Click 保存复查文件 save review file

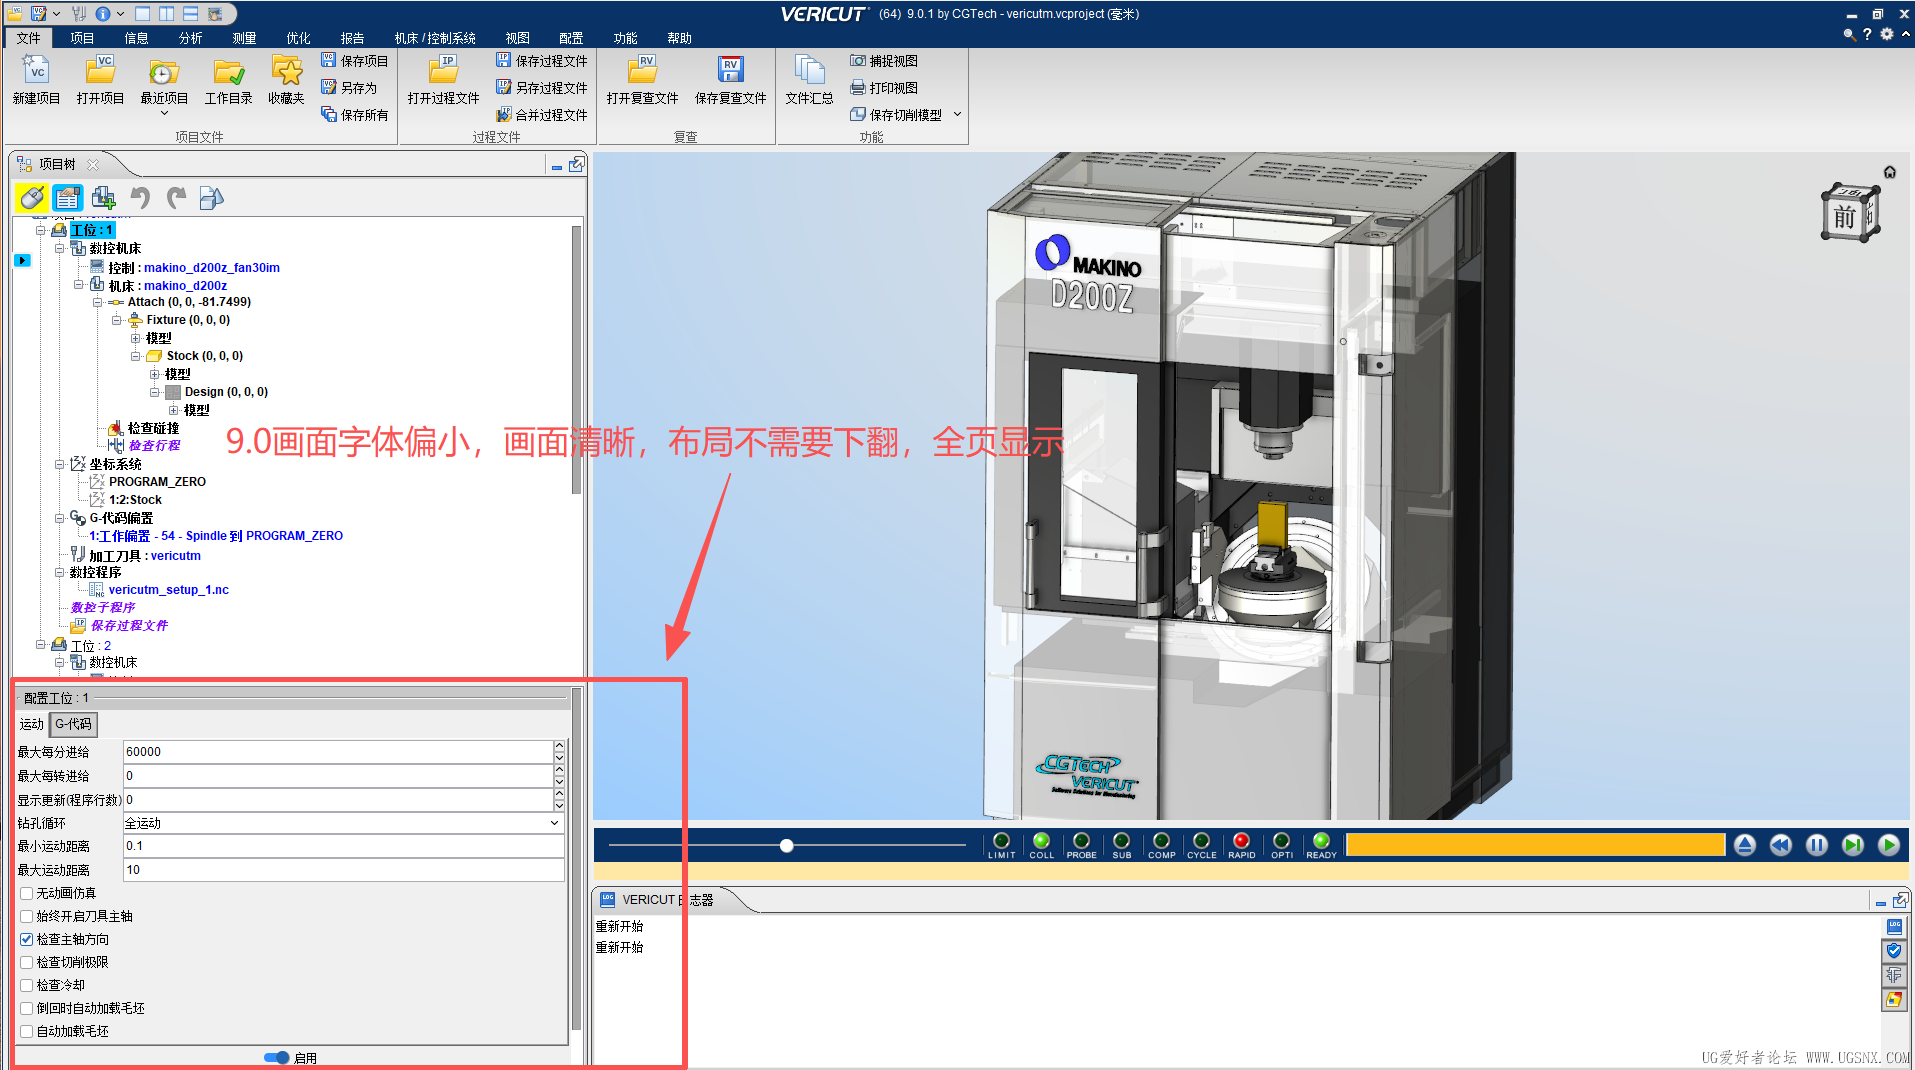[730, 79]
